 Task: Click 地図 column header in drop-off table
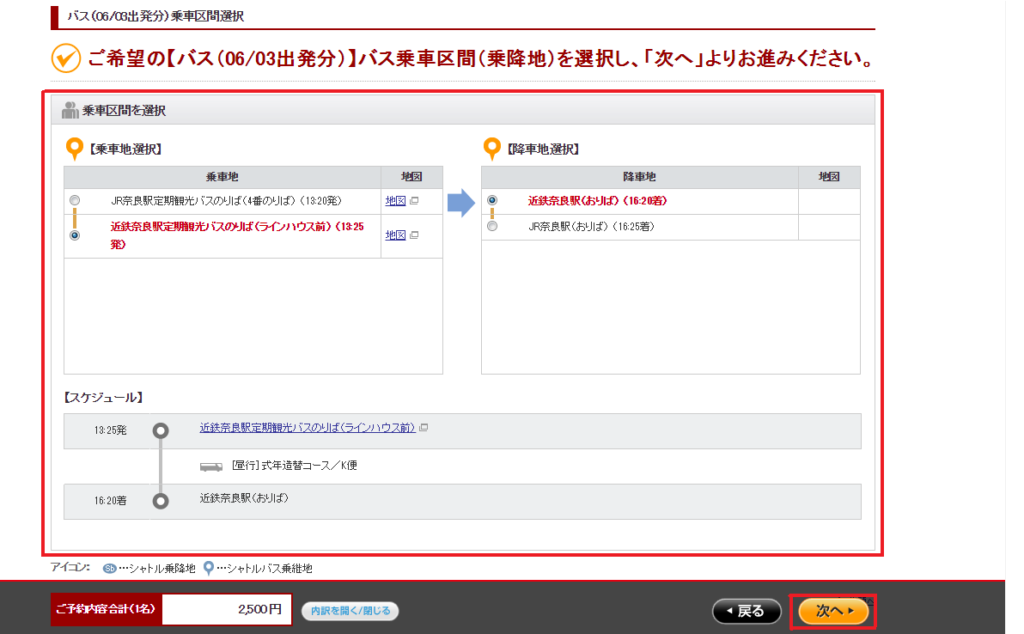click(829, 177)
